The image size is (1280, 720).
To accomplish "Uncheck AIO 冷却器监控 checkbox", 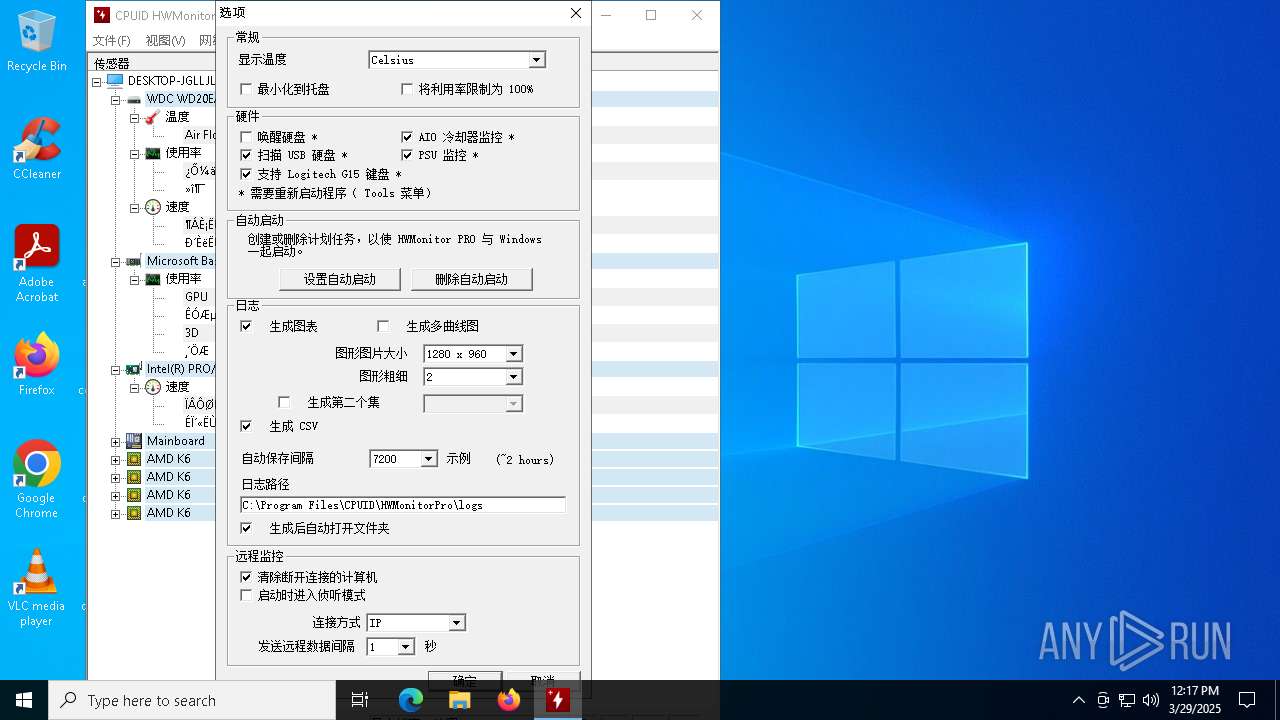I will pyautogui.click(x=407, y=137).
